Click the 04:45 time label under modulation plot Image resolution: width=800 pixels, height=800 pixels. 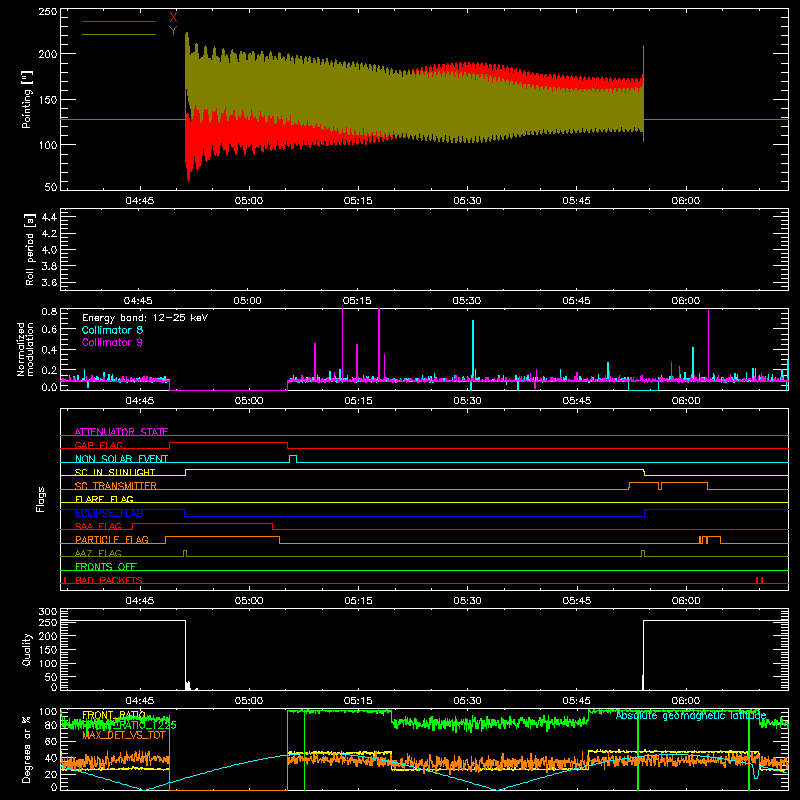(x=139, y=401)
